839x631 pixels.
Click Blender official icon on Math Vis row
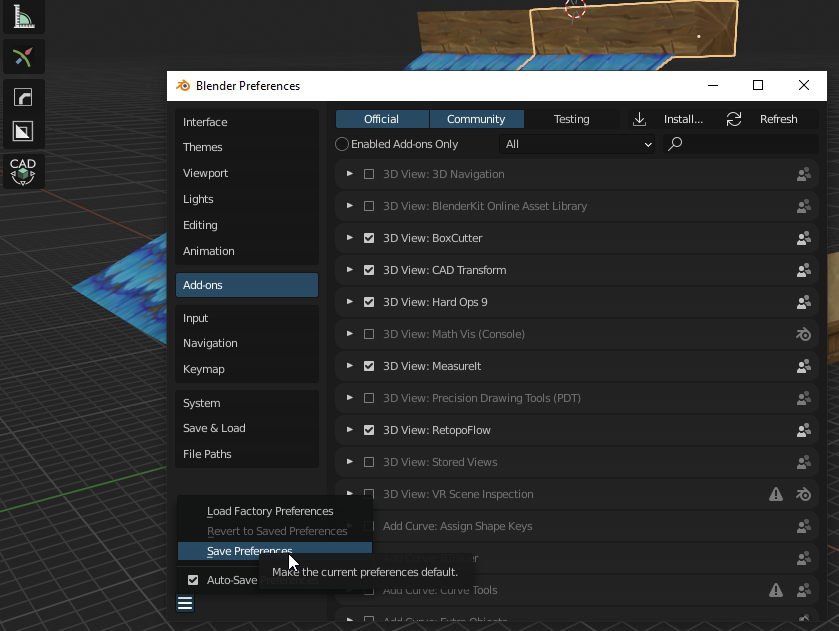804,334
